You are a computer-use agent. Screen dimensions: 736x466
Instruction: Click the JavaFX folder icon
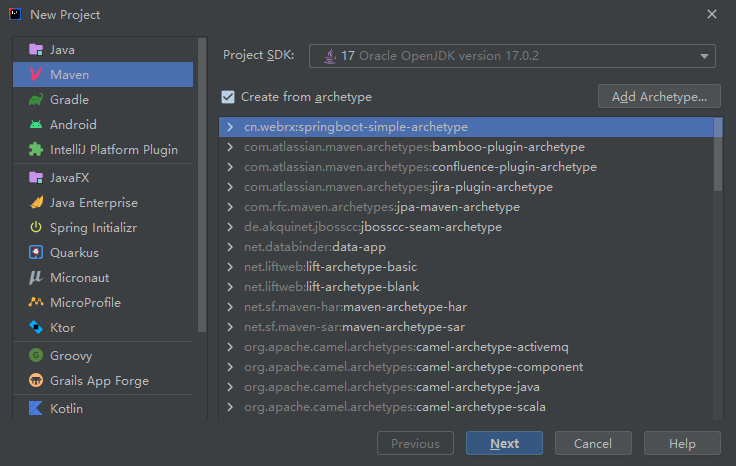(x=36, y=177)
